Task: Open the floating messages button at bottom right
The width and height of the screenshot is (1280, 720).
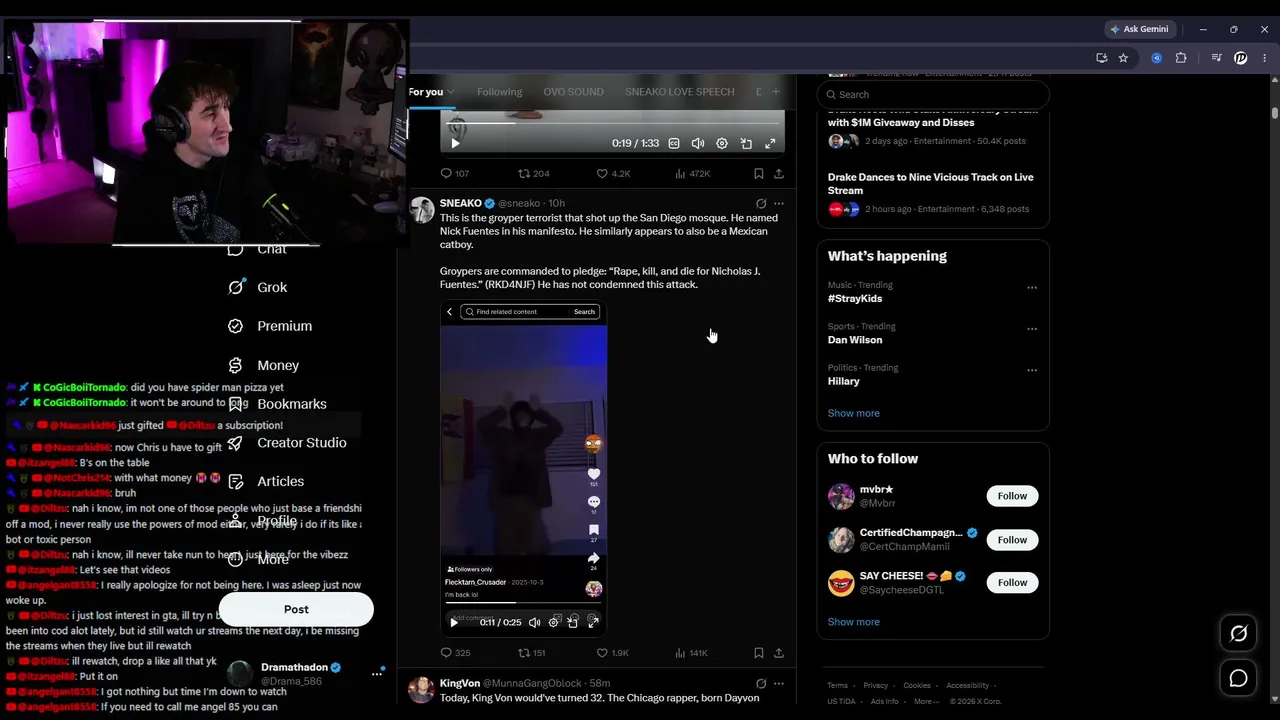Action: coord(1239,679)
